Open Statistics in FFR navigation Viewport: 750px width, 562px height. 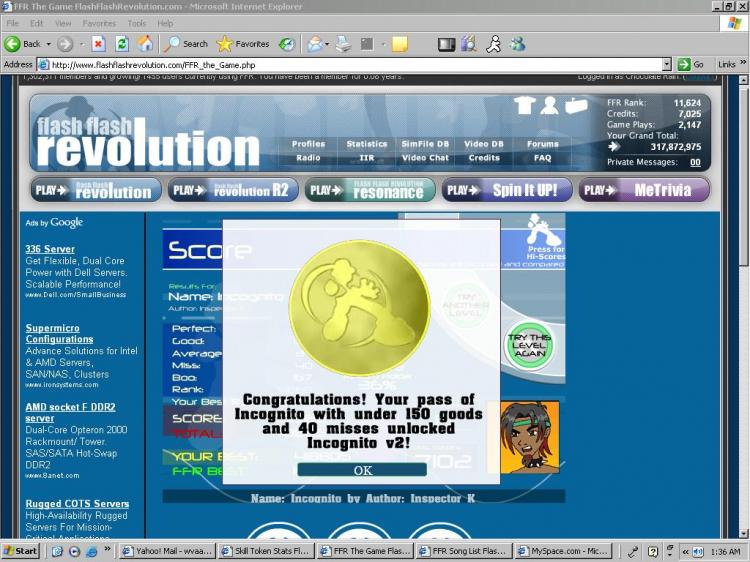367,144
